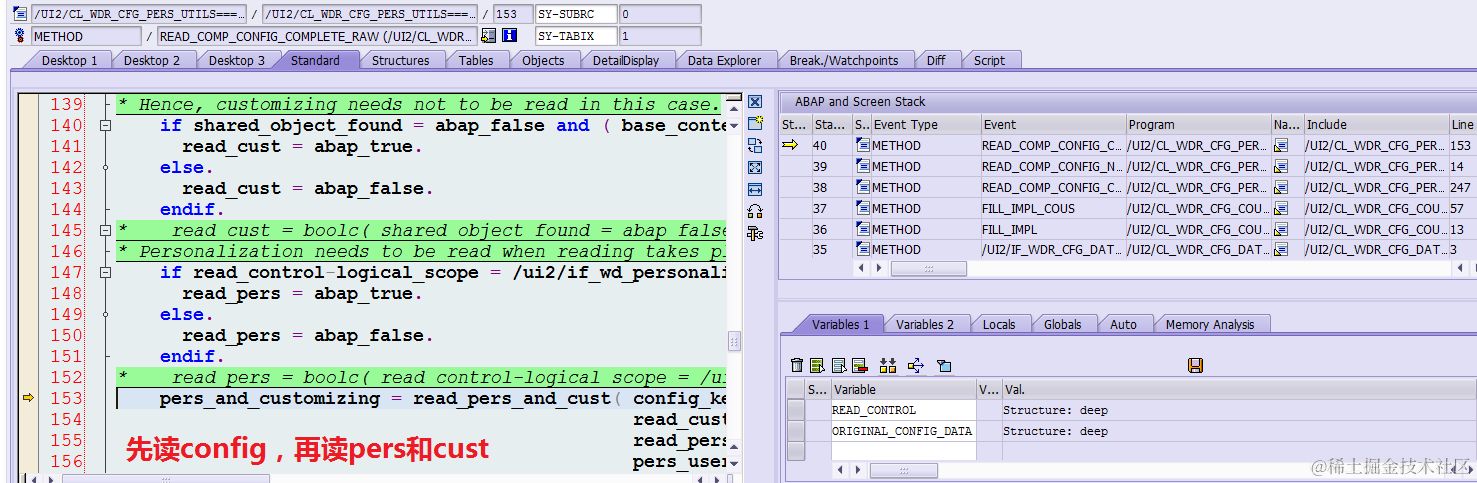
Task: Open the DetailDisplay tab
Action: 626,60
